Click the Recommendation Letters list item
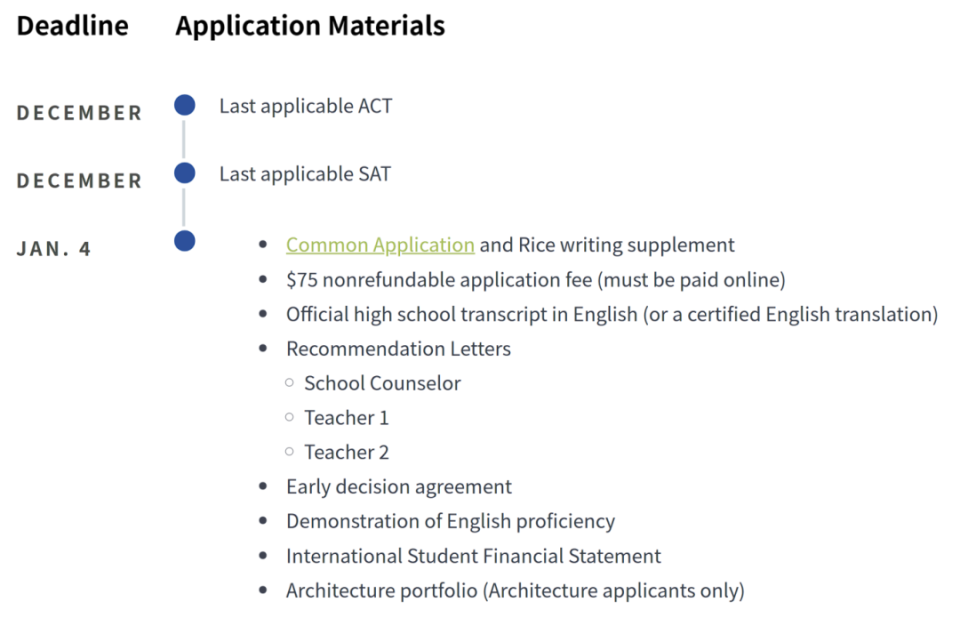The height and width of the screenshot is (618, 960). point(398,349)
